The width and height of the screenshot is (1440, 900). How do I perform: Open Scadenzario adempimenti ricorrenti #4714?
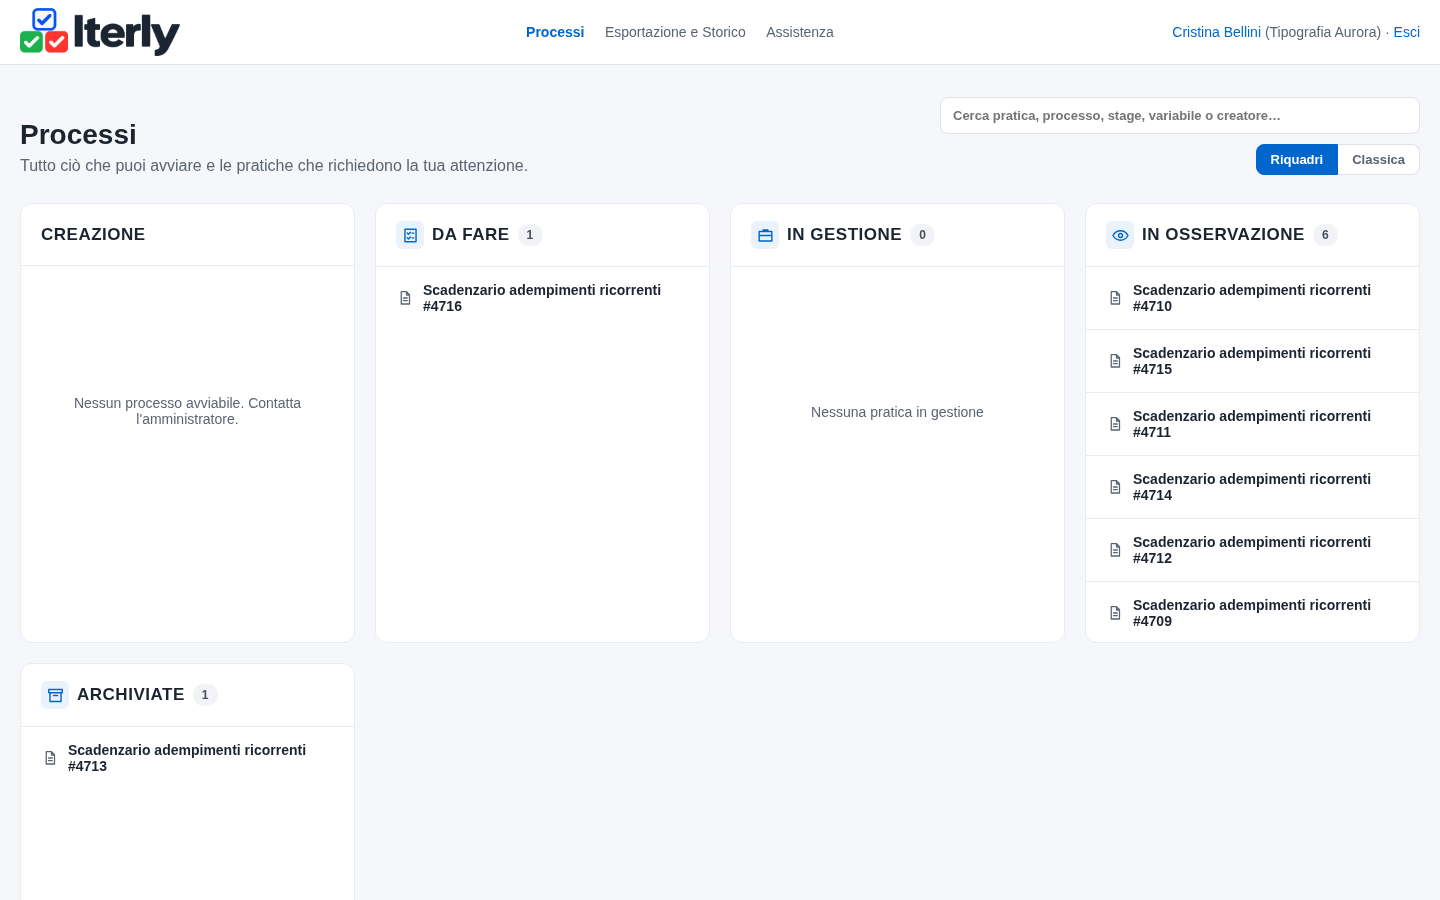(x=1252, y=487)
